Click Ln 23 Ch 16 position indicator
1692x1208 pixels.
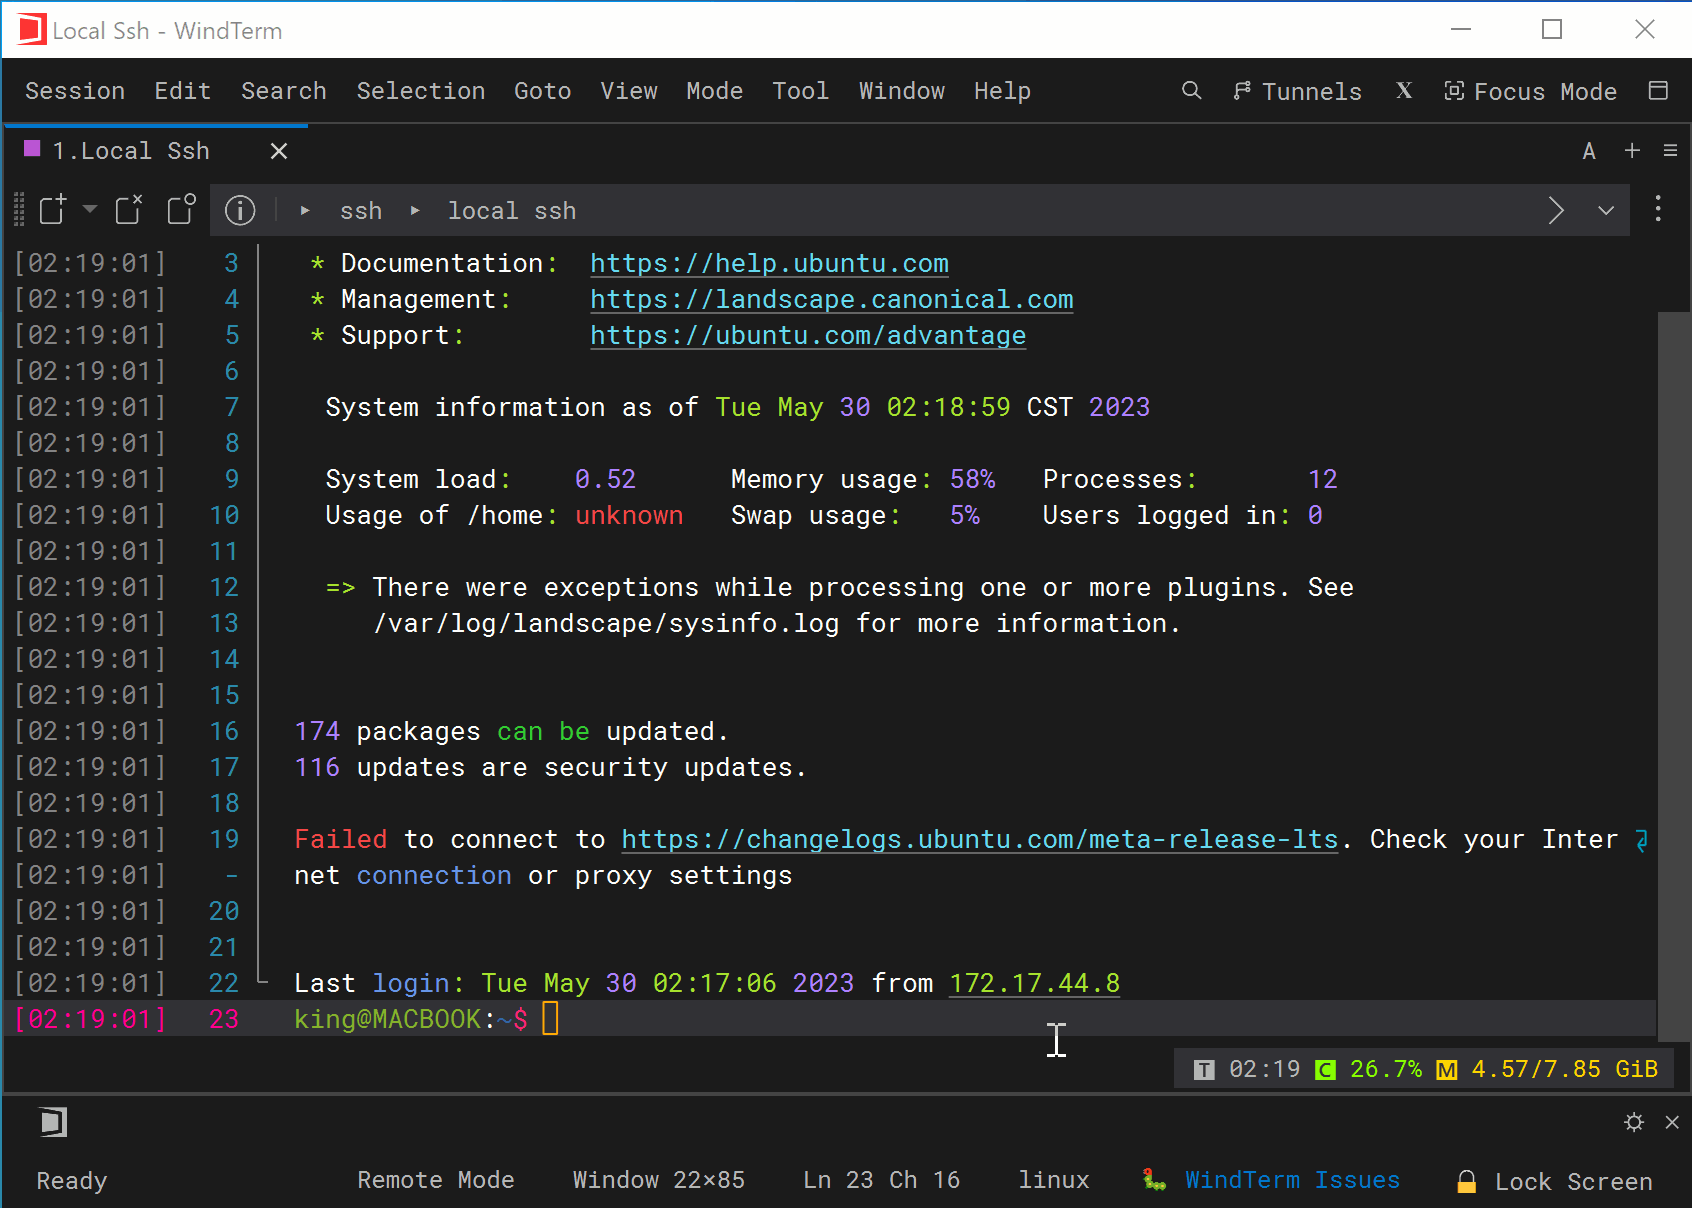pyautogui.click(x=882, y=1180)
